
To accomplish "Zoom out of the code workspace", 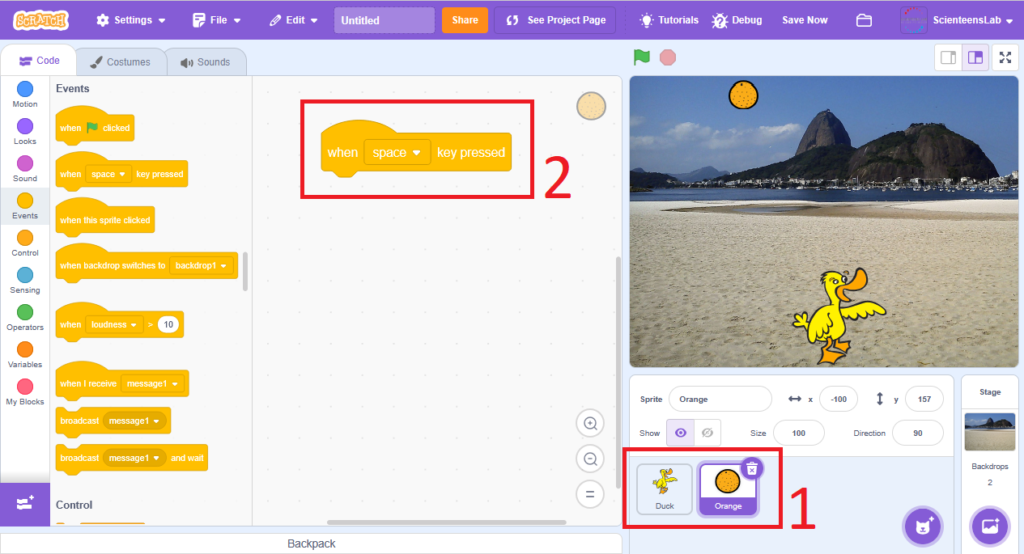I will pos(590,459).
